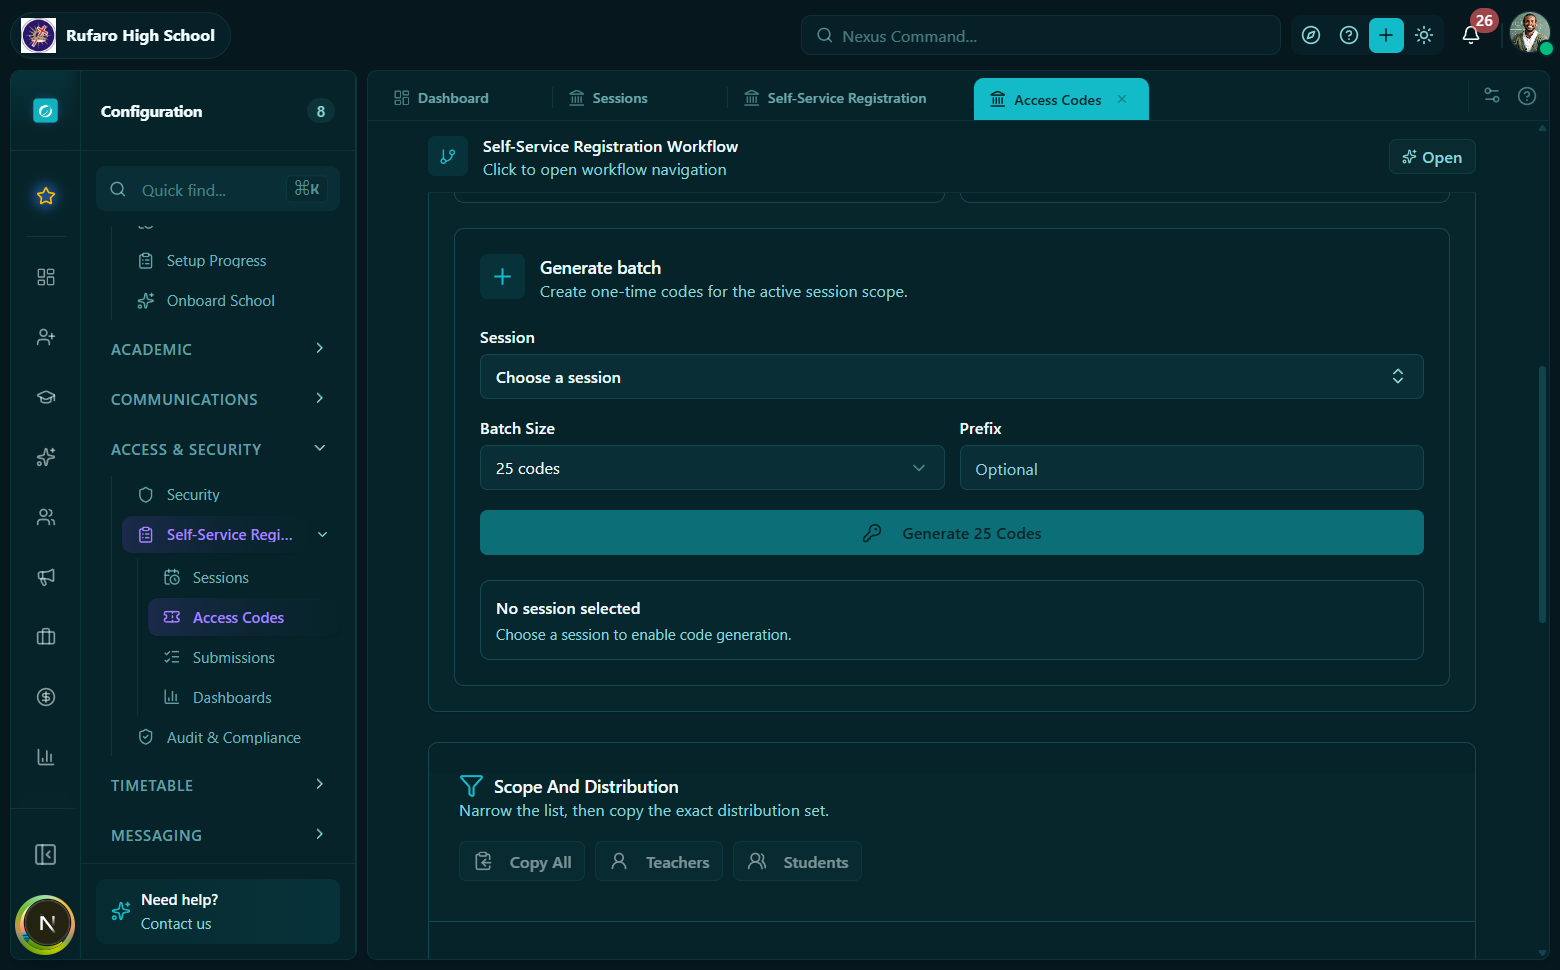Select the favorites star rail icon
The width and height of the screenshot is (1560, 970).
coord(46,196)
